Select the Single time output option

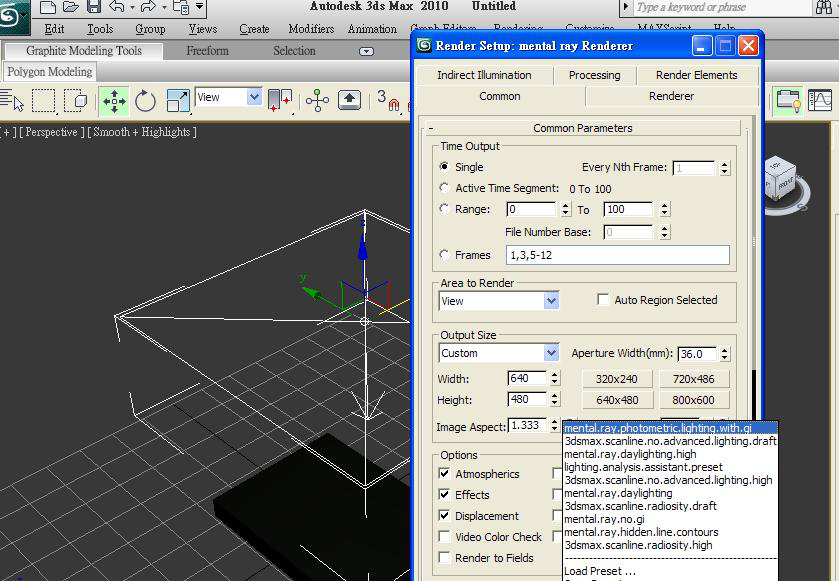coord(444,166)
